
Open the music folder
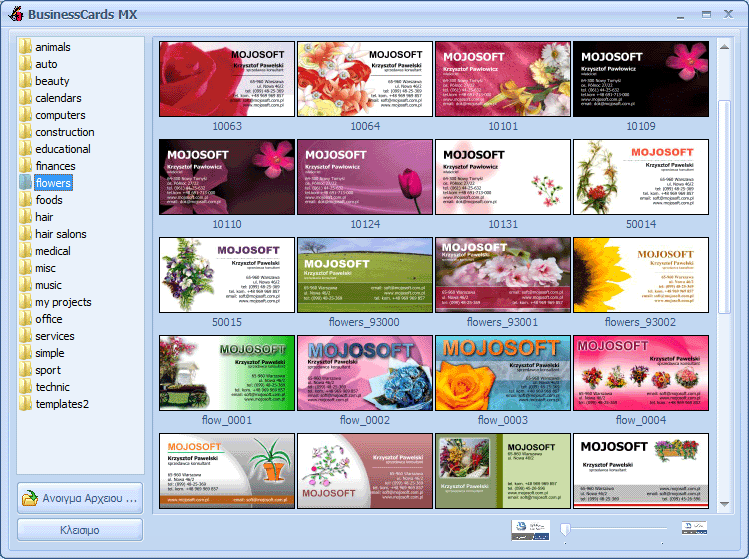(x=41, y=285)
